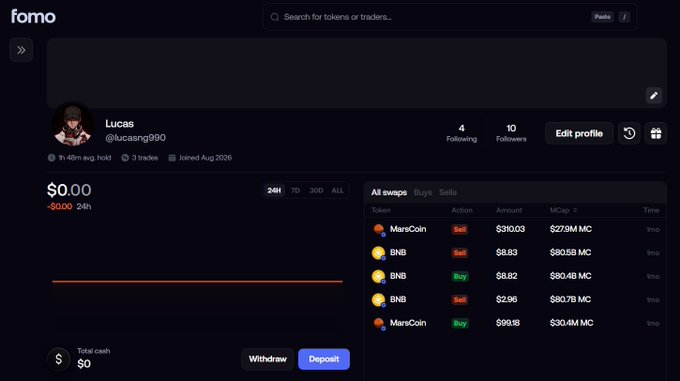Click the $30.4M MC value

pos(572,323)
